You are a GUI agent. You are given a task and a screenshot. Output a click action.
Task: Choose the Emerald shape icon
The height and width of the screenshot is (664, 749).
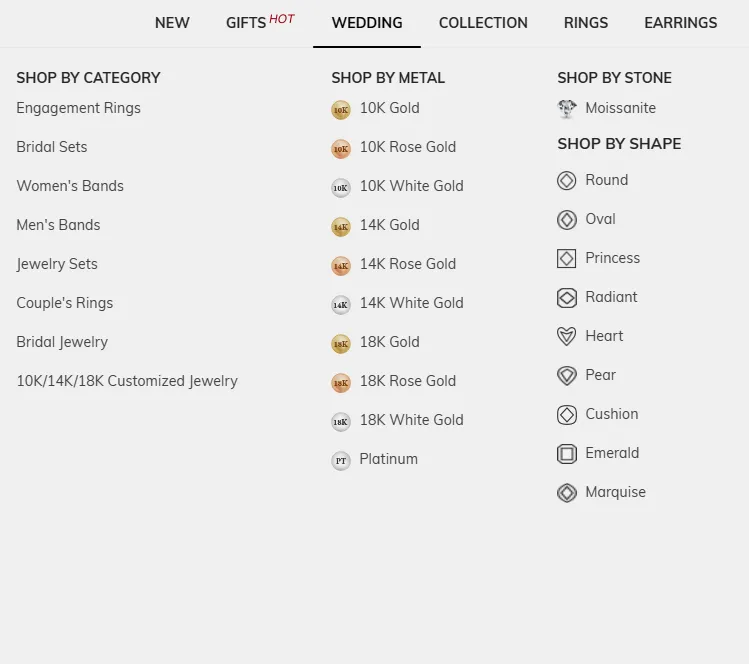click(x=567, y=454)
